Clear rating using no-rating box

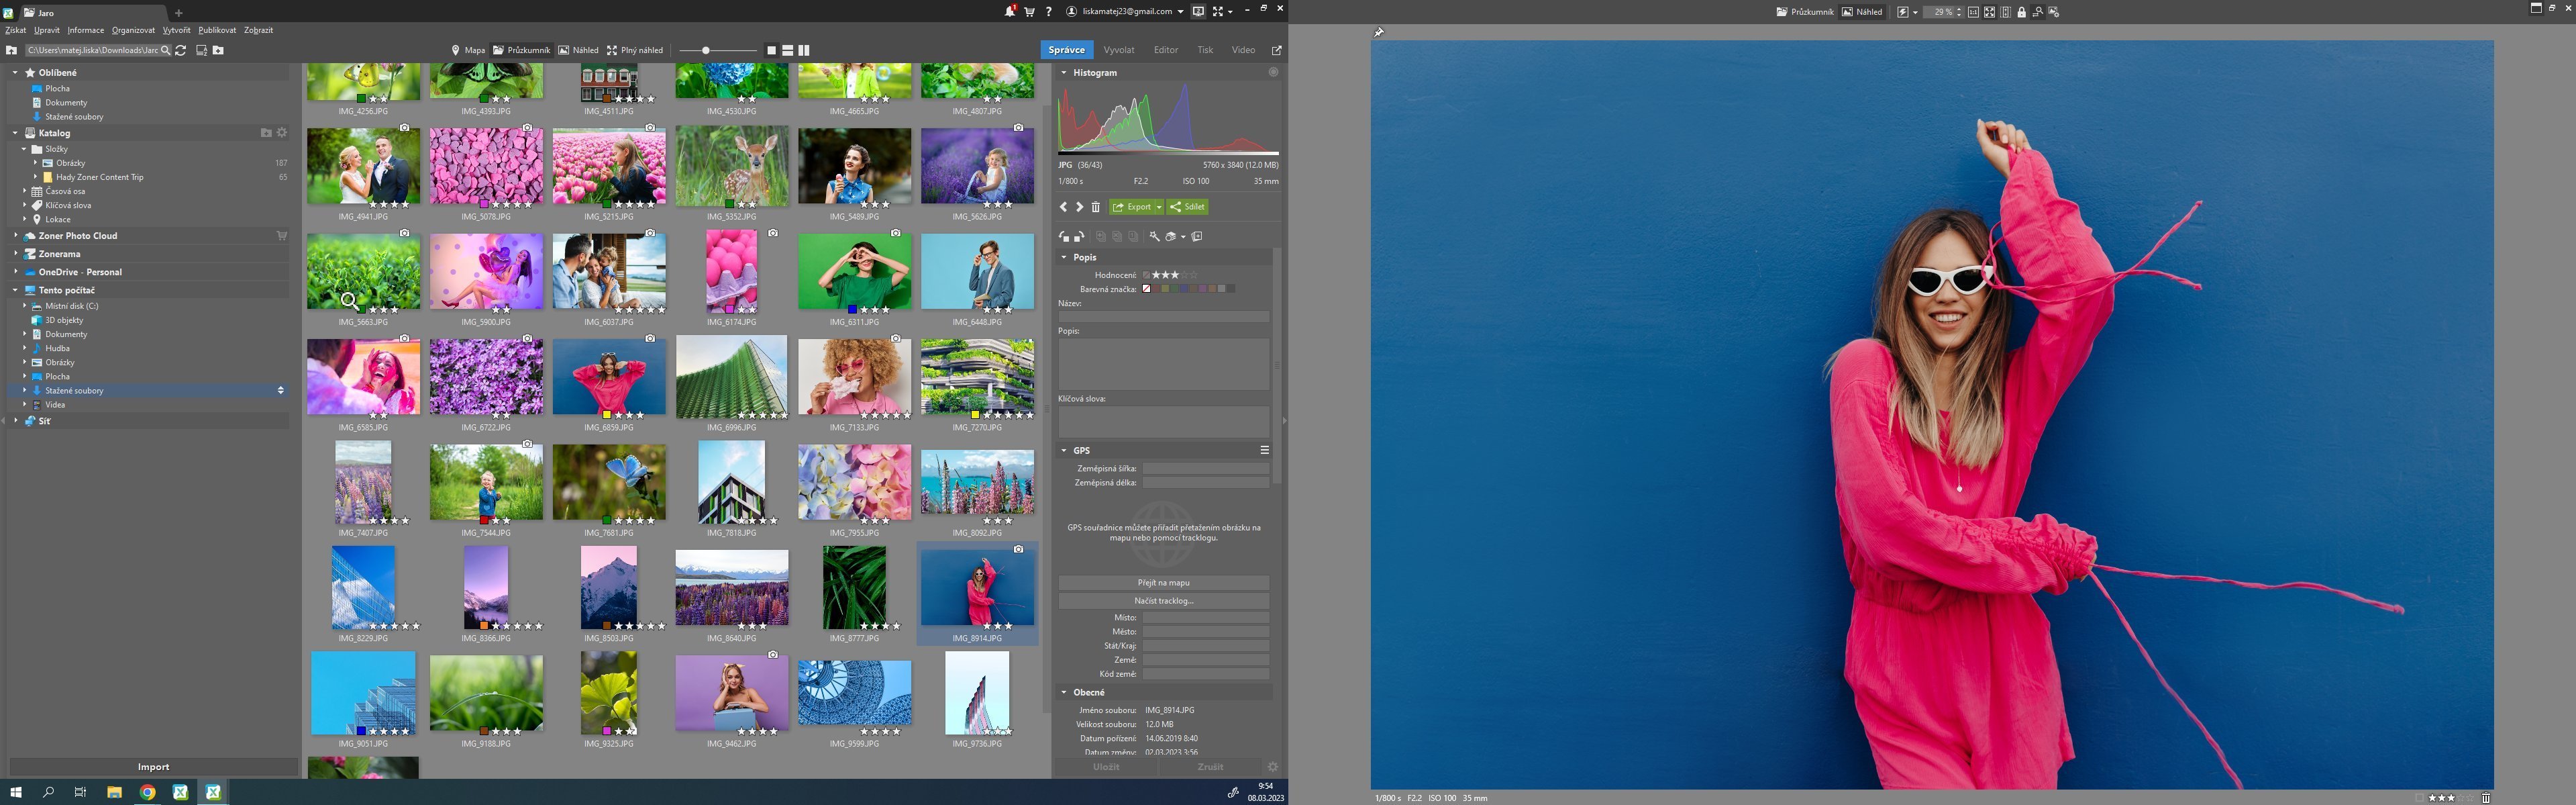[1147, 275]
